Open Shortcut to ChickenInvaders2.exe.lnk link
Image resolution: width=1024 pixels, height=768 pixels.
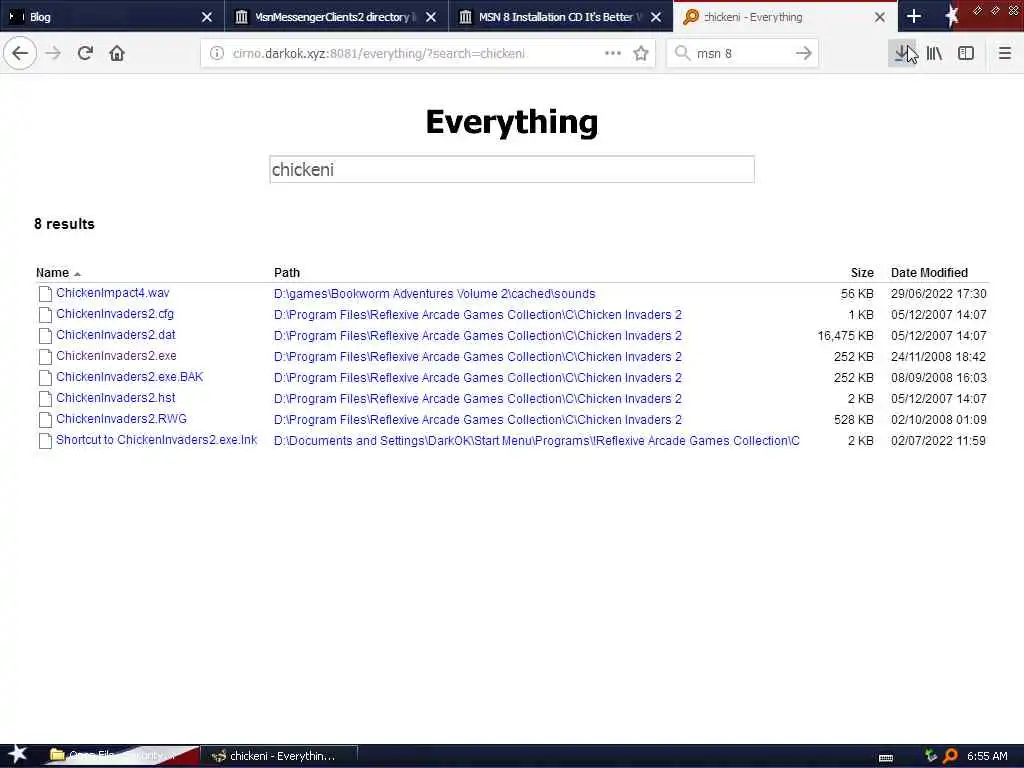point(157,440)
